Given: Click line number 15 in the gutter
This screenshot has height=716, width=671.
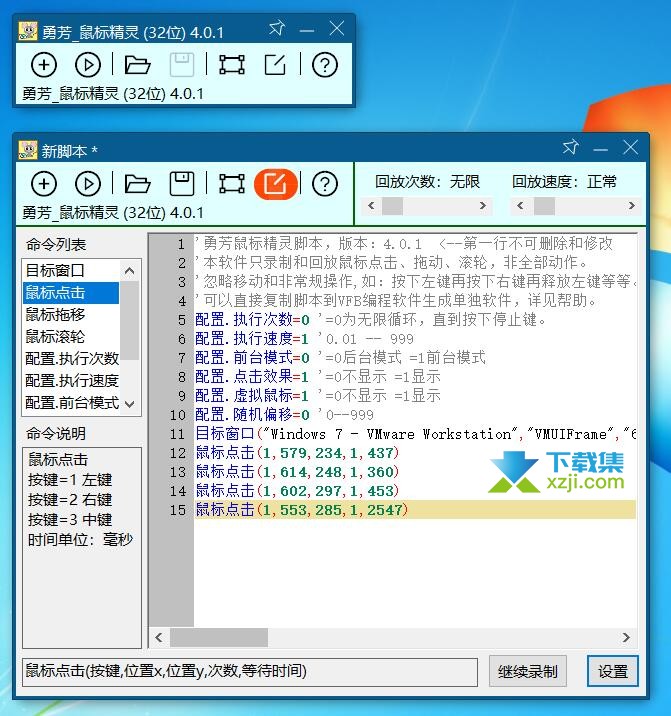Looking at the screenshot, I should point(178,510).
